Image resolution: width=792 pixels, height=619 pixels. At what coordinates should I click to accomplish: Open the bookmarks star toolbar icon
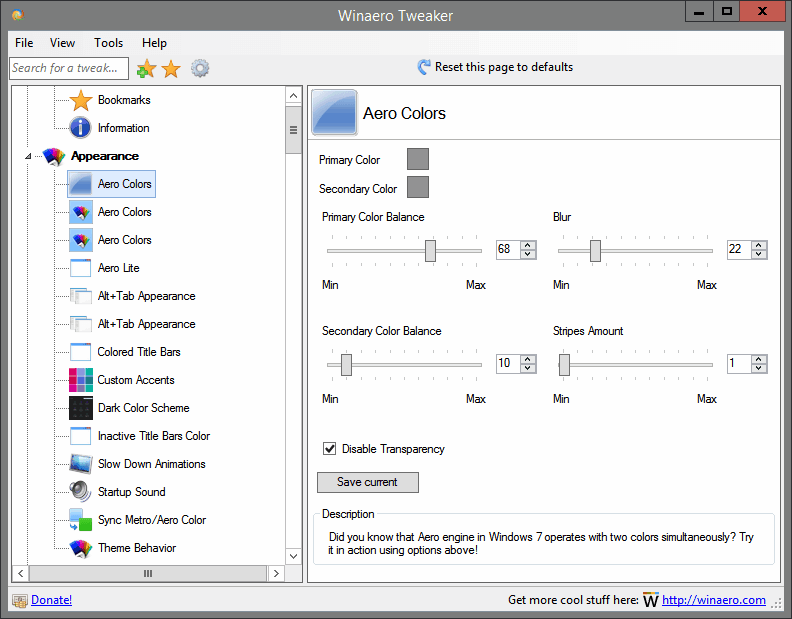coord(171,69)
